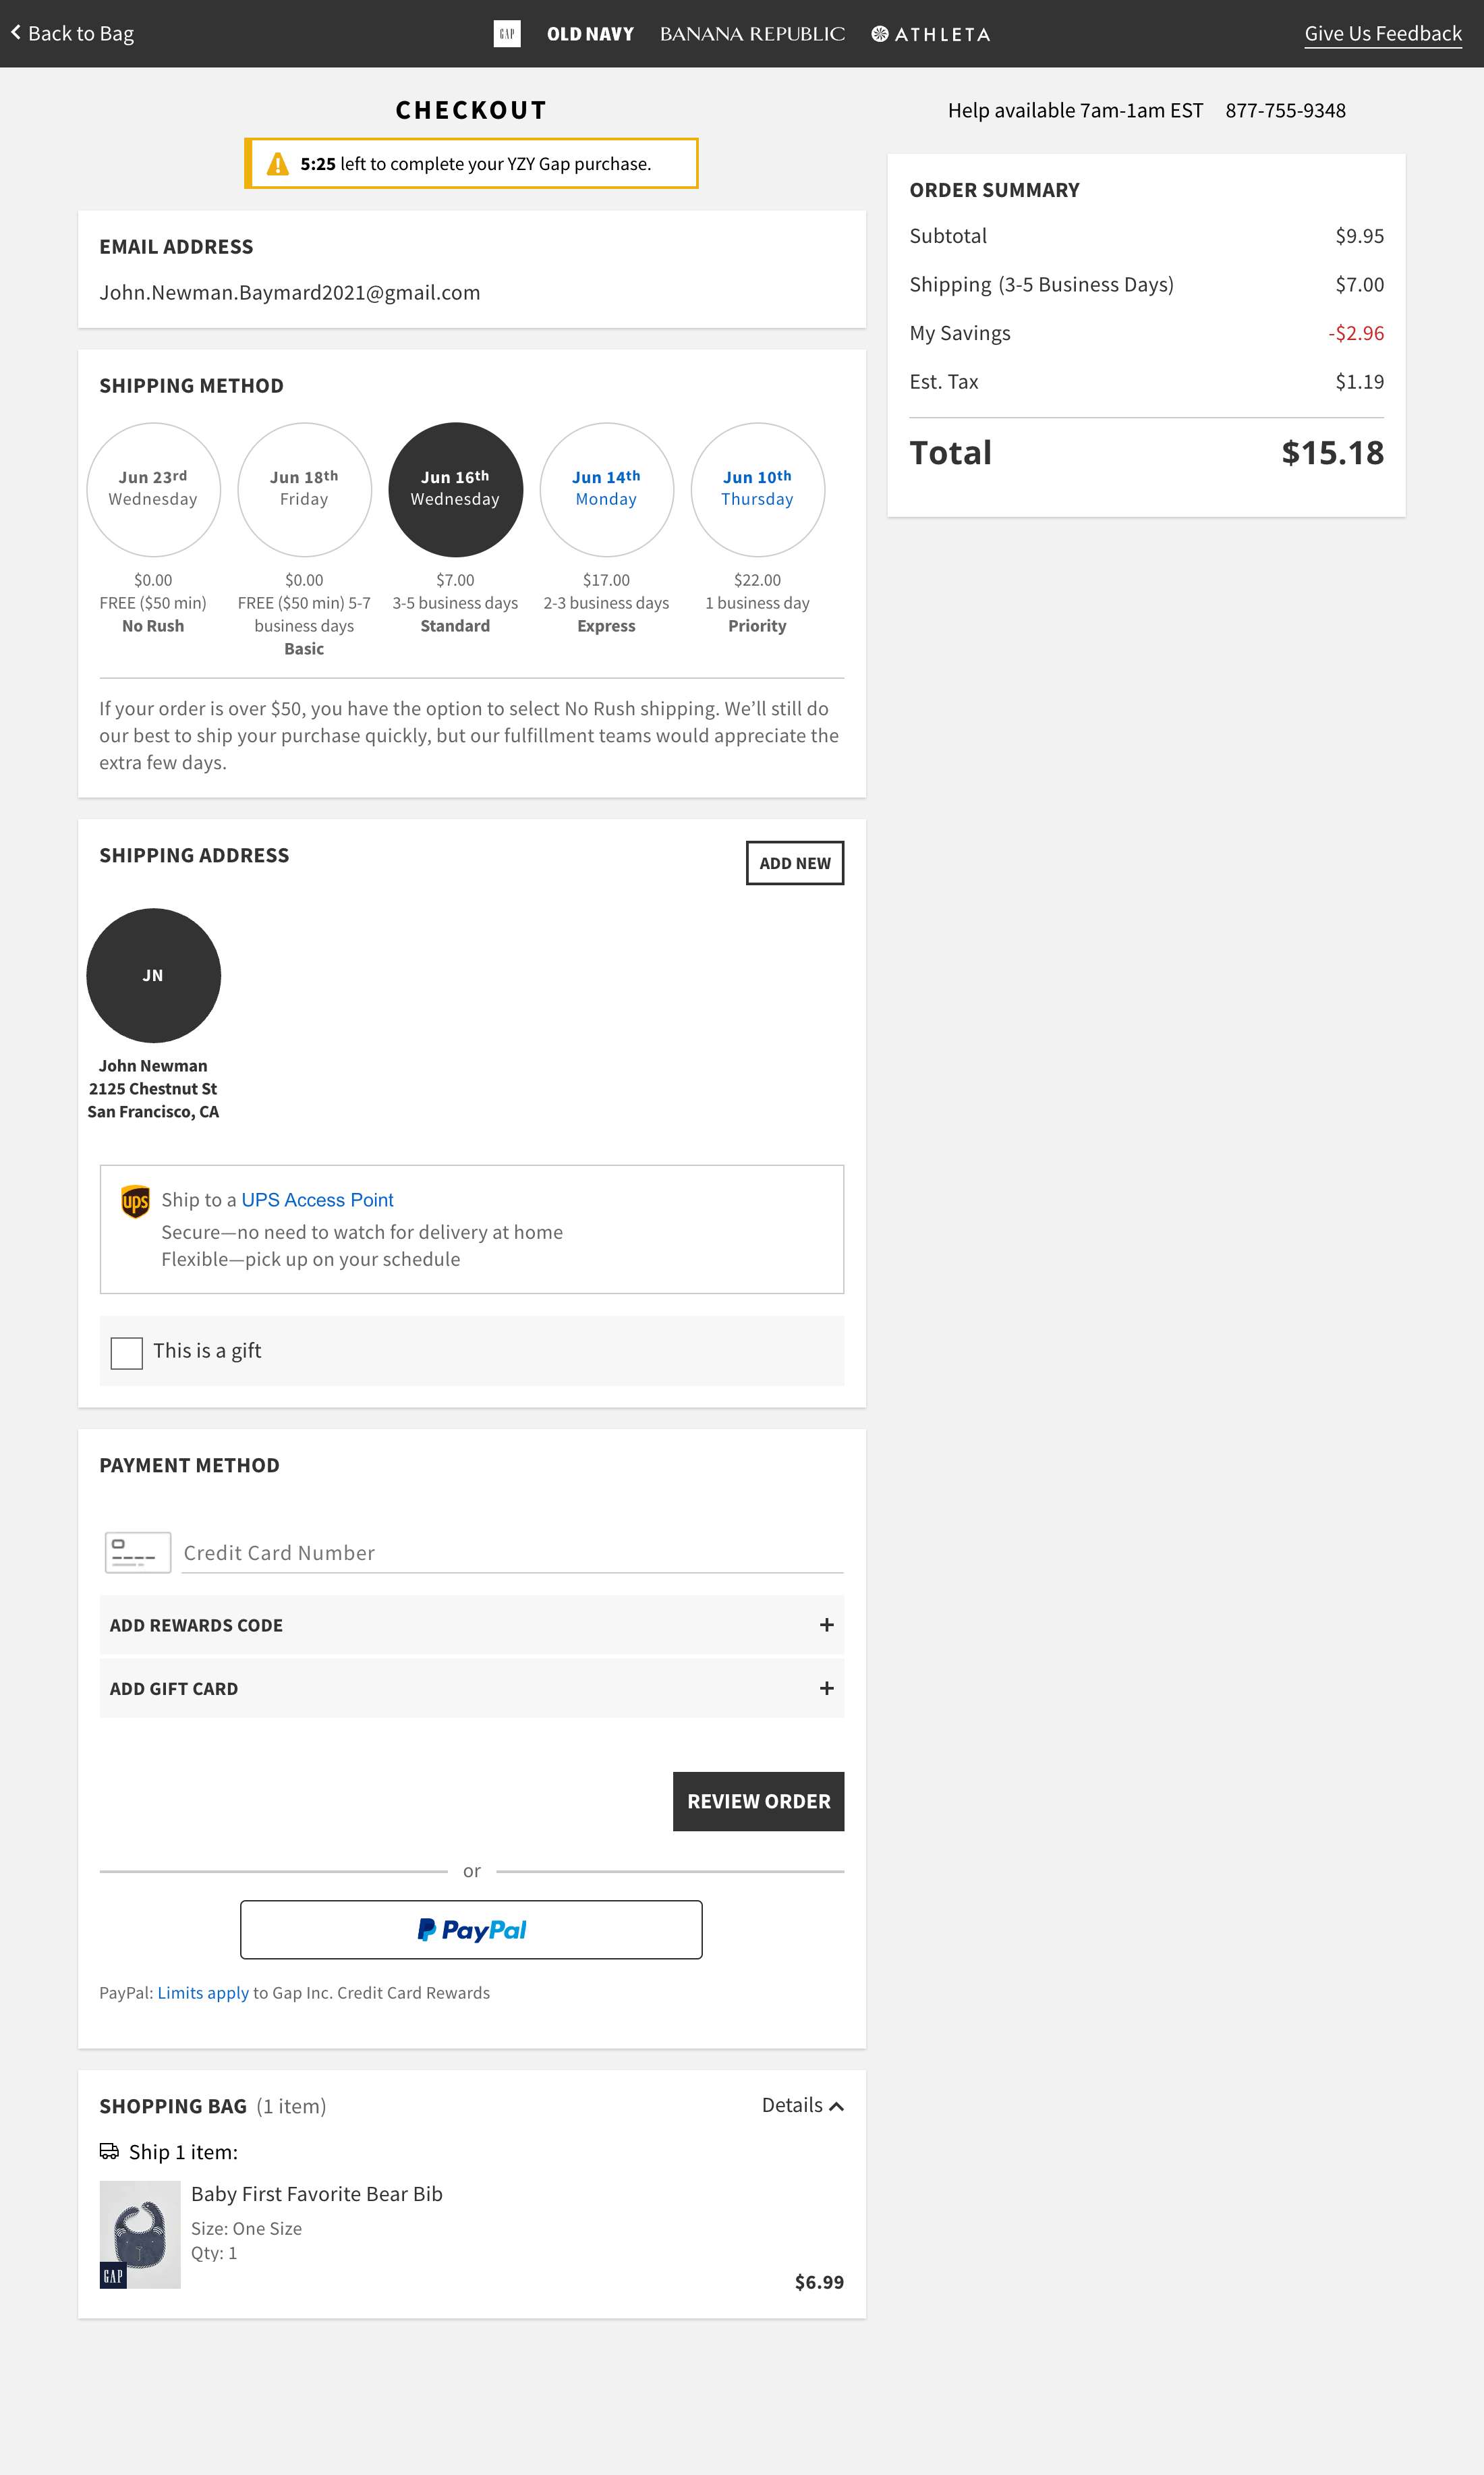Screen dimensions: 1484x2475
Task: Check the This is a gift box
Action: [127, 1352]
